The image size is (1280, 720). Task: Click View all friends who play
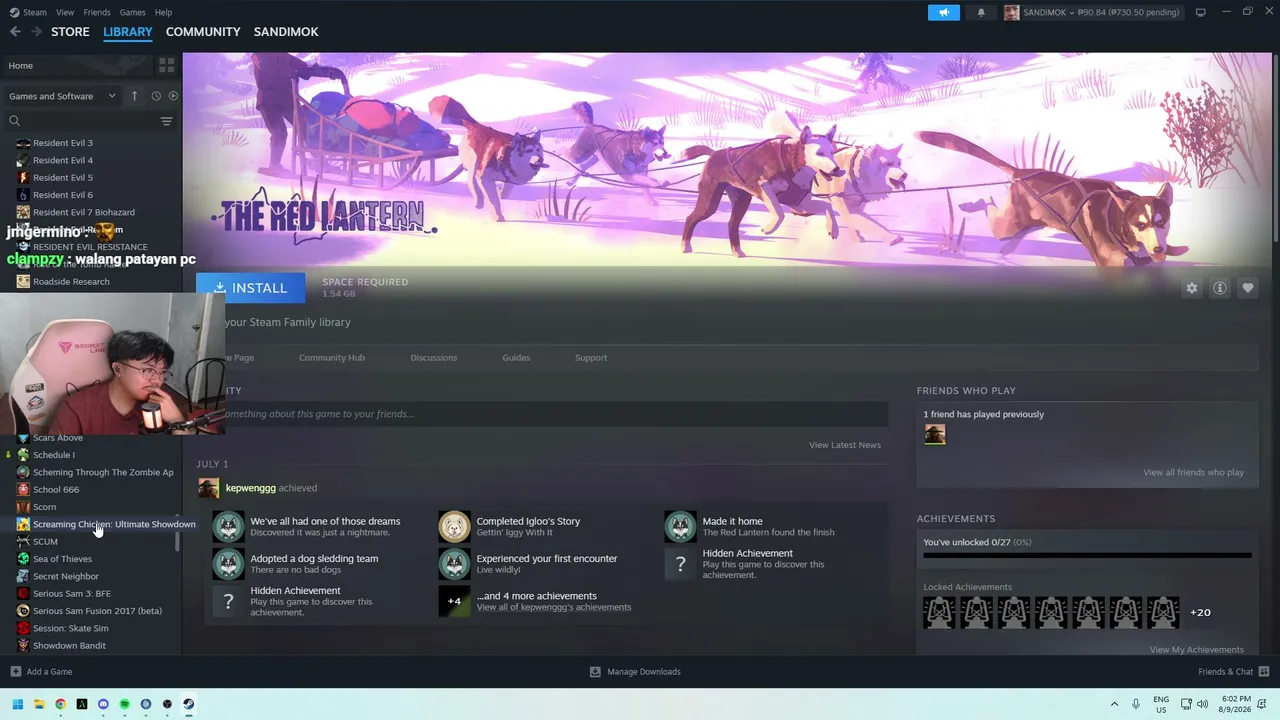coord(1194,473)
